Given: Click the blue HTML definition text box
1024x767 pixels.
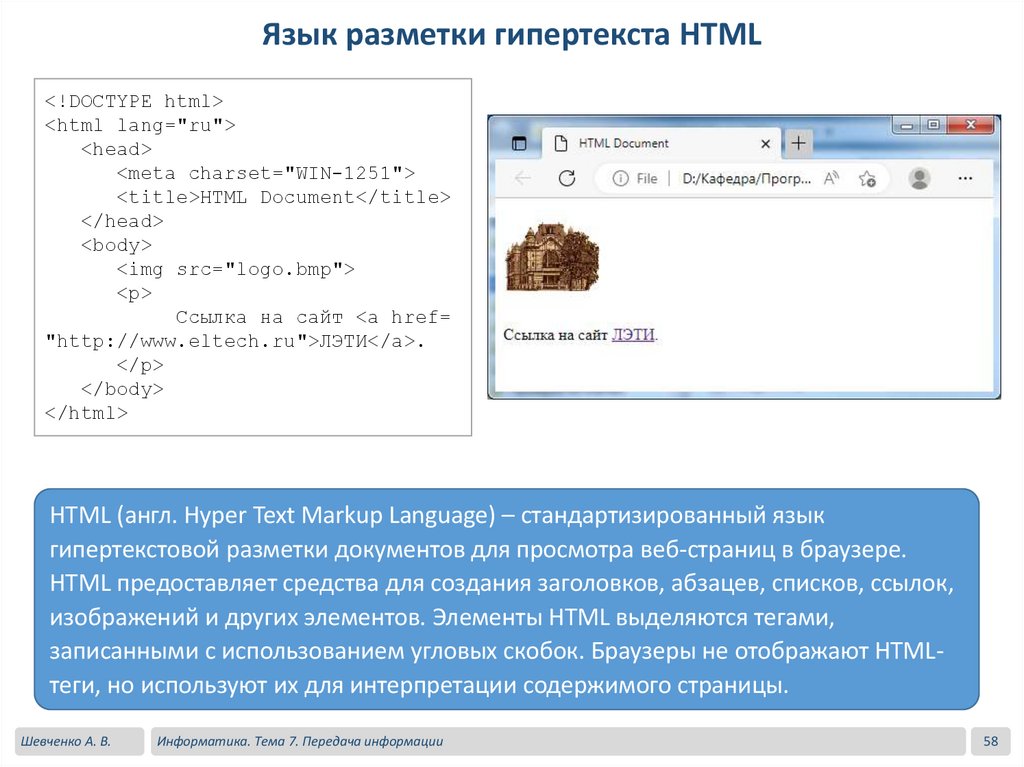Looking at the screenshot, I should pos(507,600).
